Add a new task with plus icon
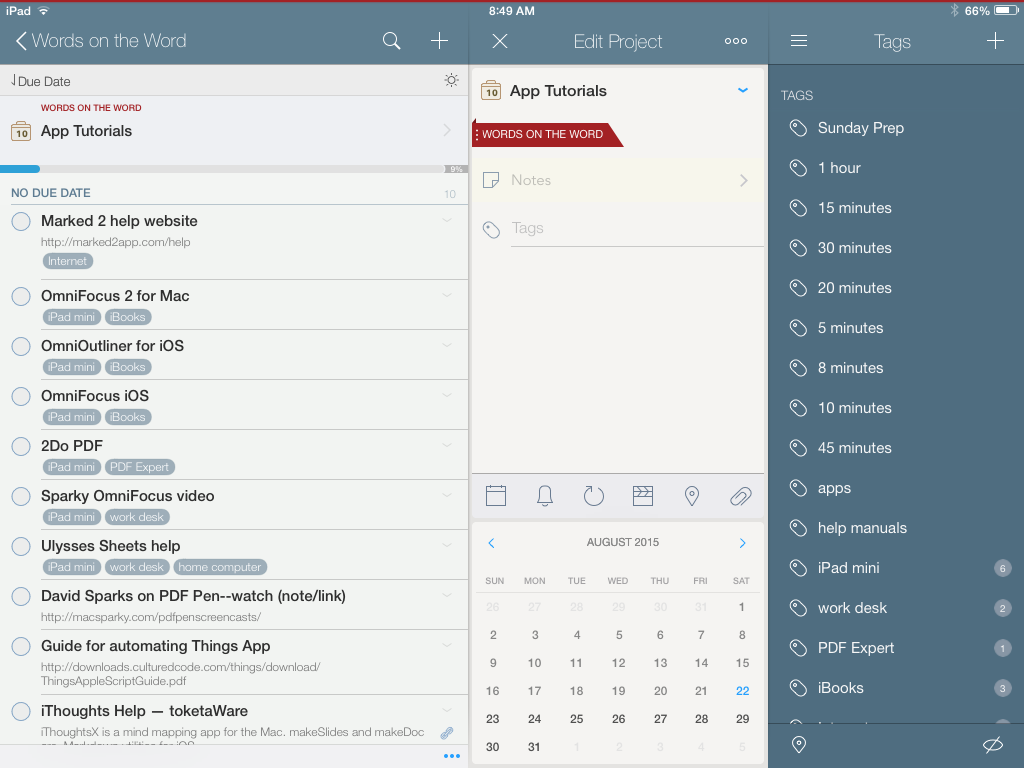 point(439,41)
